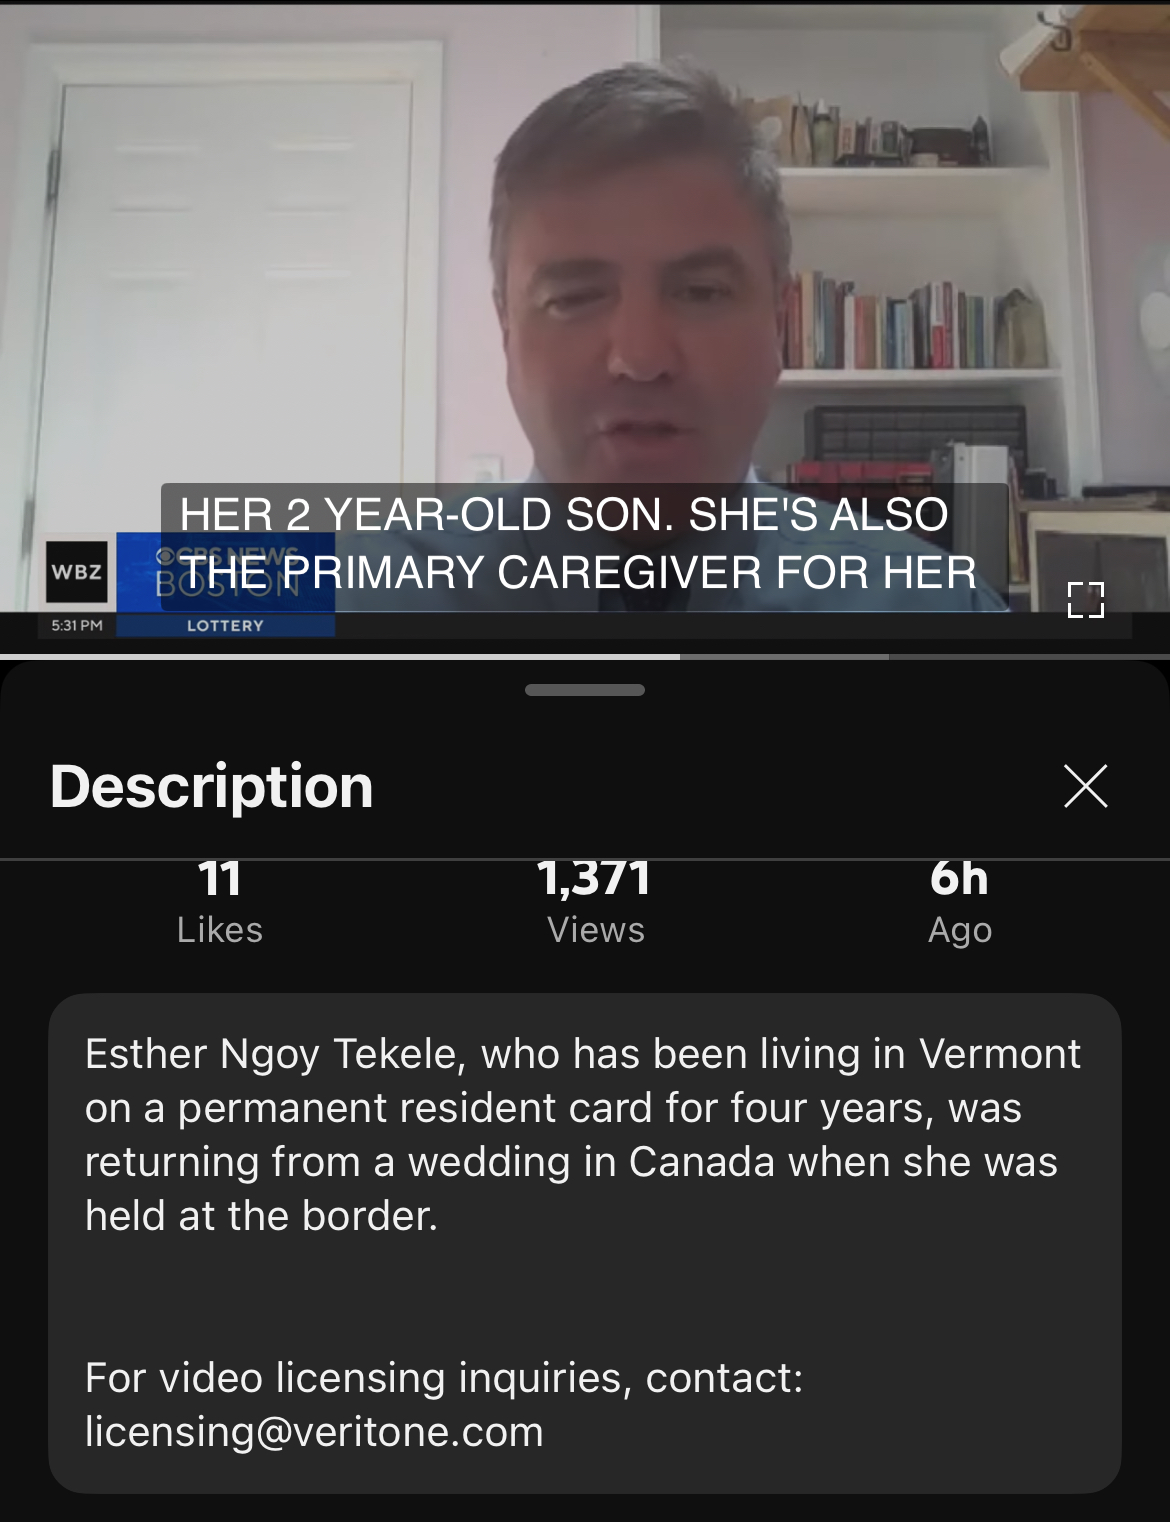This screenshot has width=1170, height=1522.
Task: Jump to the buffered gray progress section
Action: point(785,657)
